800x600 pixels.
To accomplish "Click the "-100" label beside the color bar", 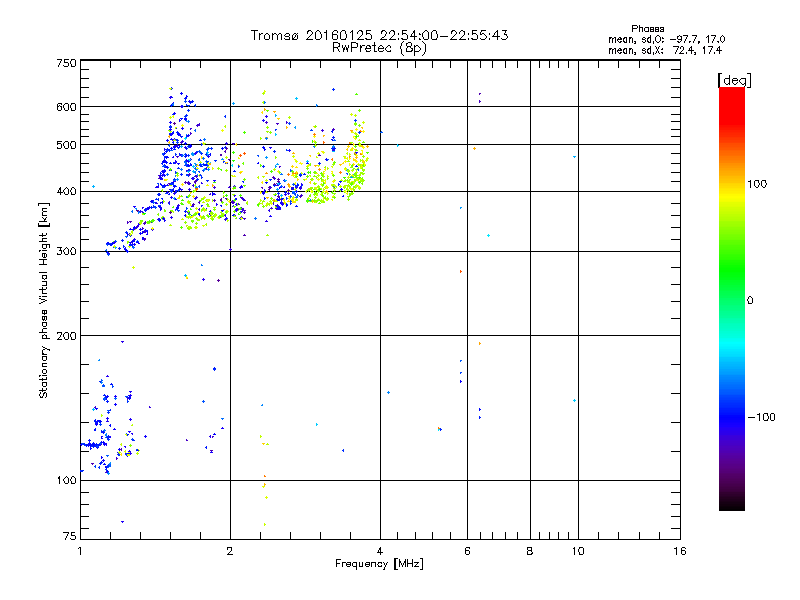I will [761, 417].
